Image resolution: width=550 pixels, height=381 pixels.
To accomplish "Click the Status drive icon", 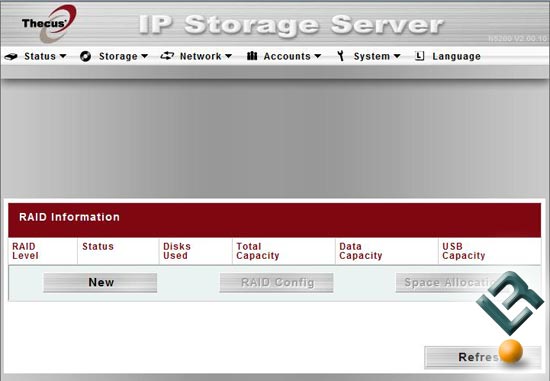I will click(11, 56).
